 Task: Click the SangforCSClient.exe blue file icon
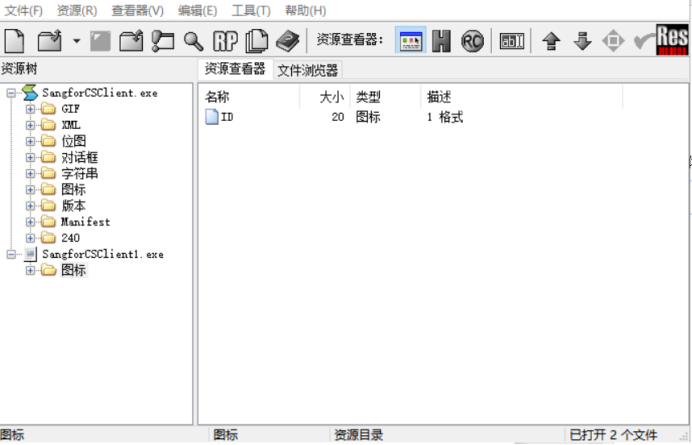[30, 93]
